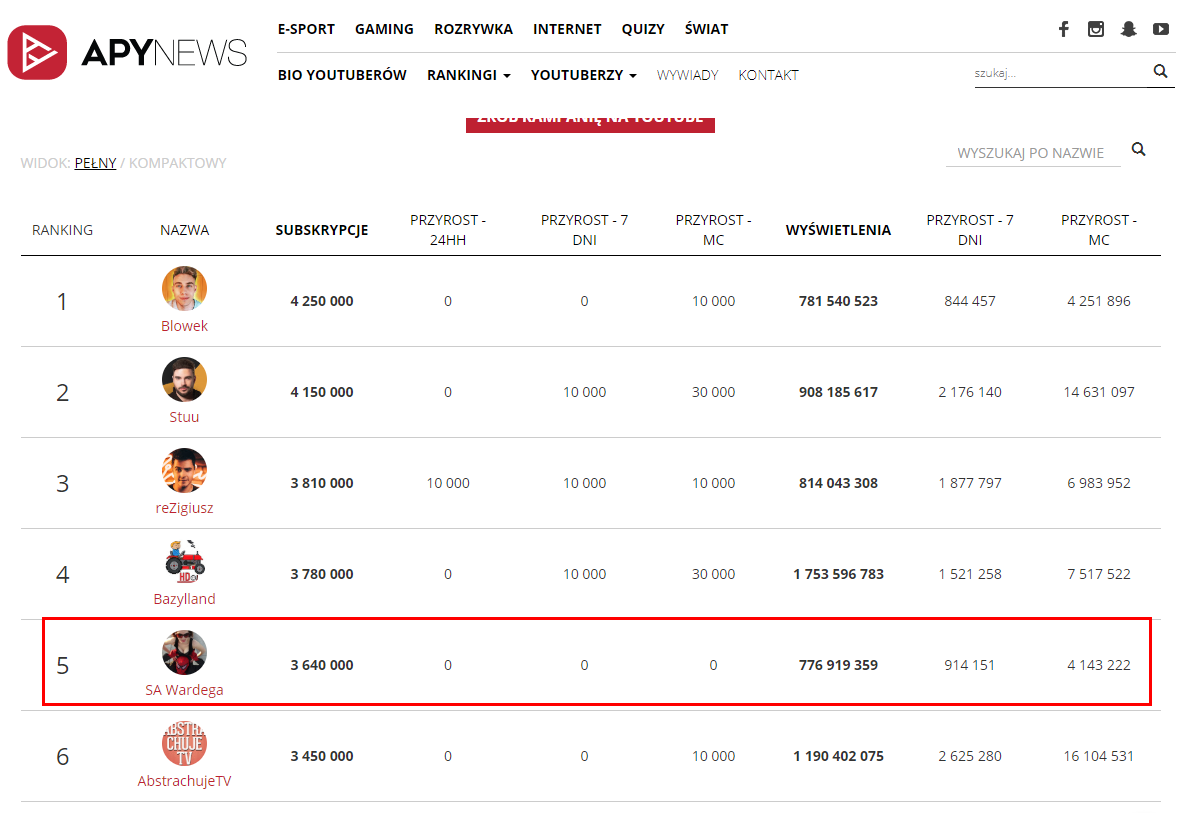1187x813 pixels.
Task: Select Stuu's 14 631 097 monthly views growth
Action: [1098, 391]
